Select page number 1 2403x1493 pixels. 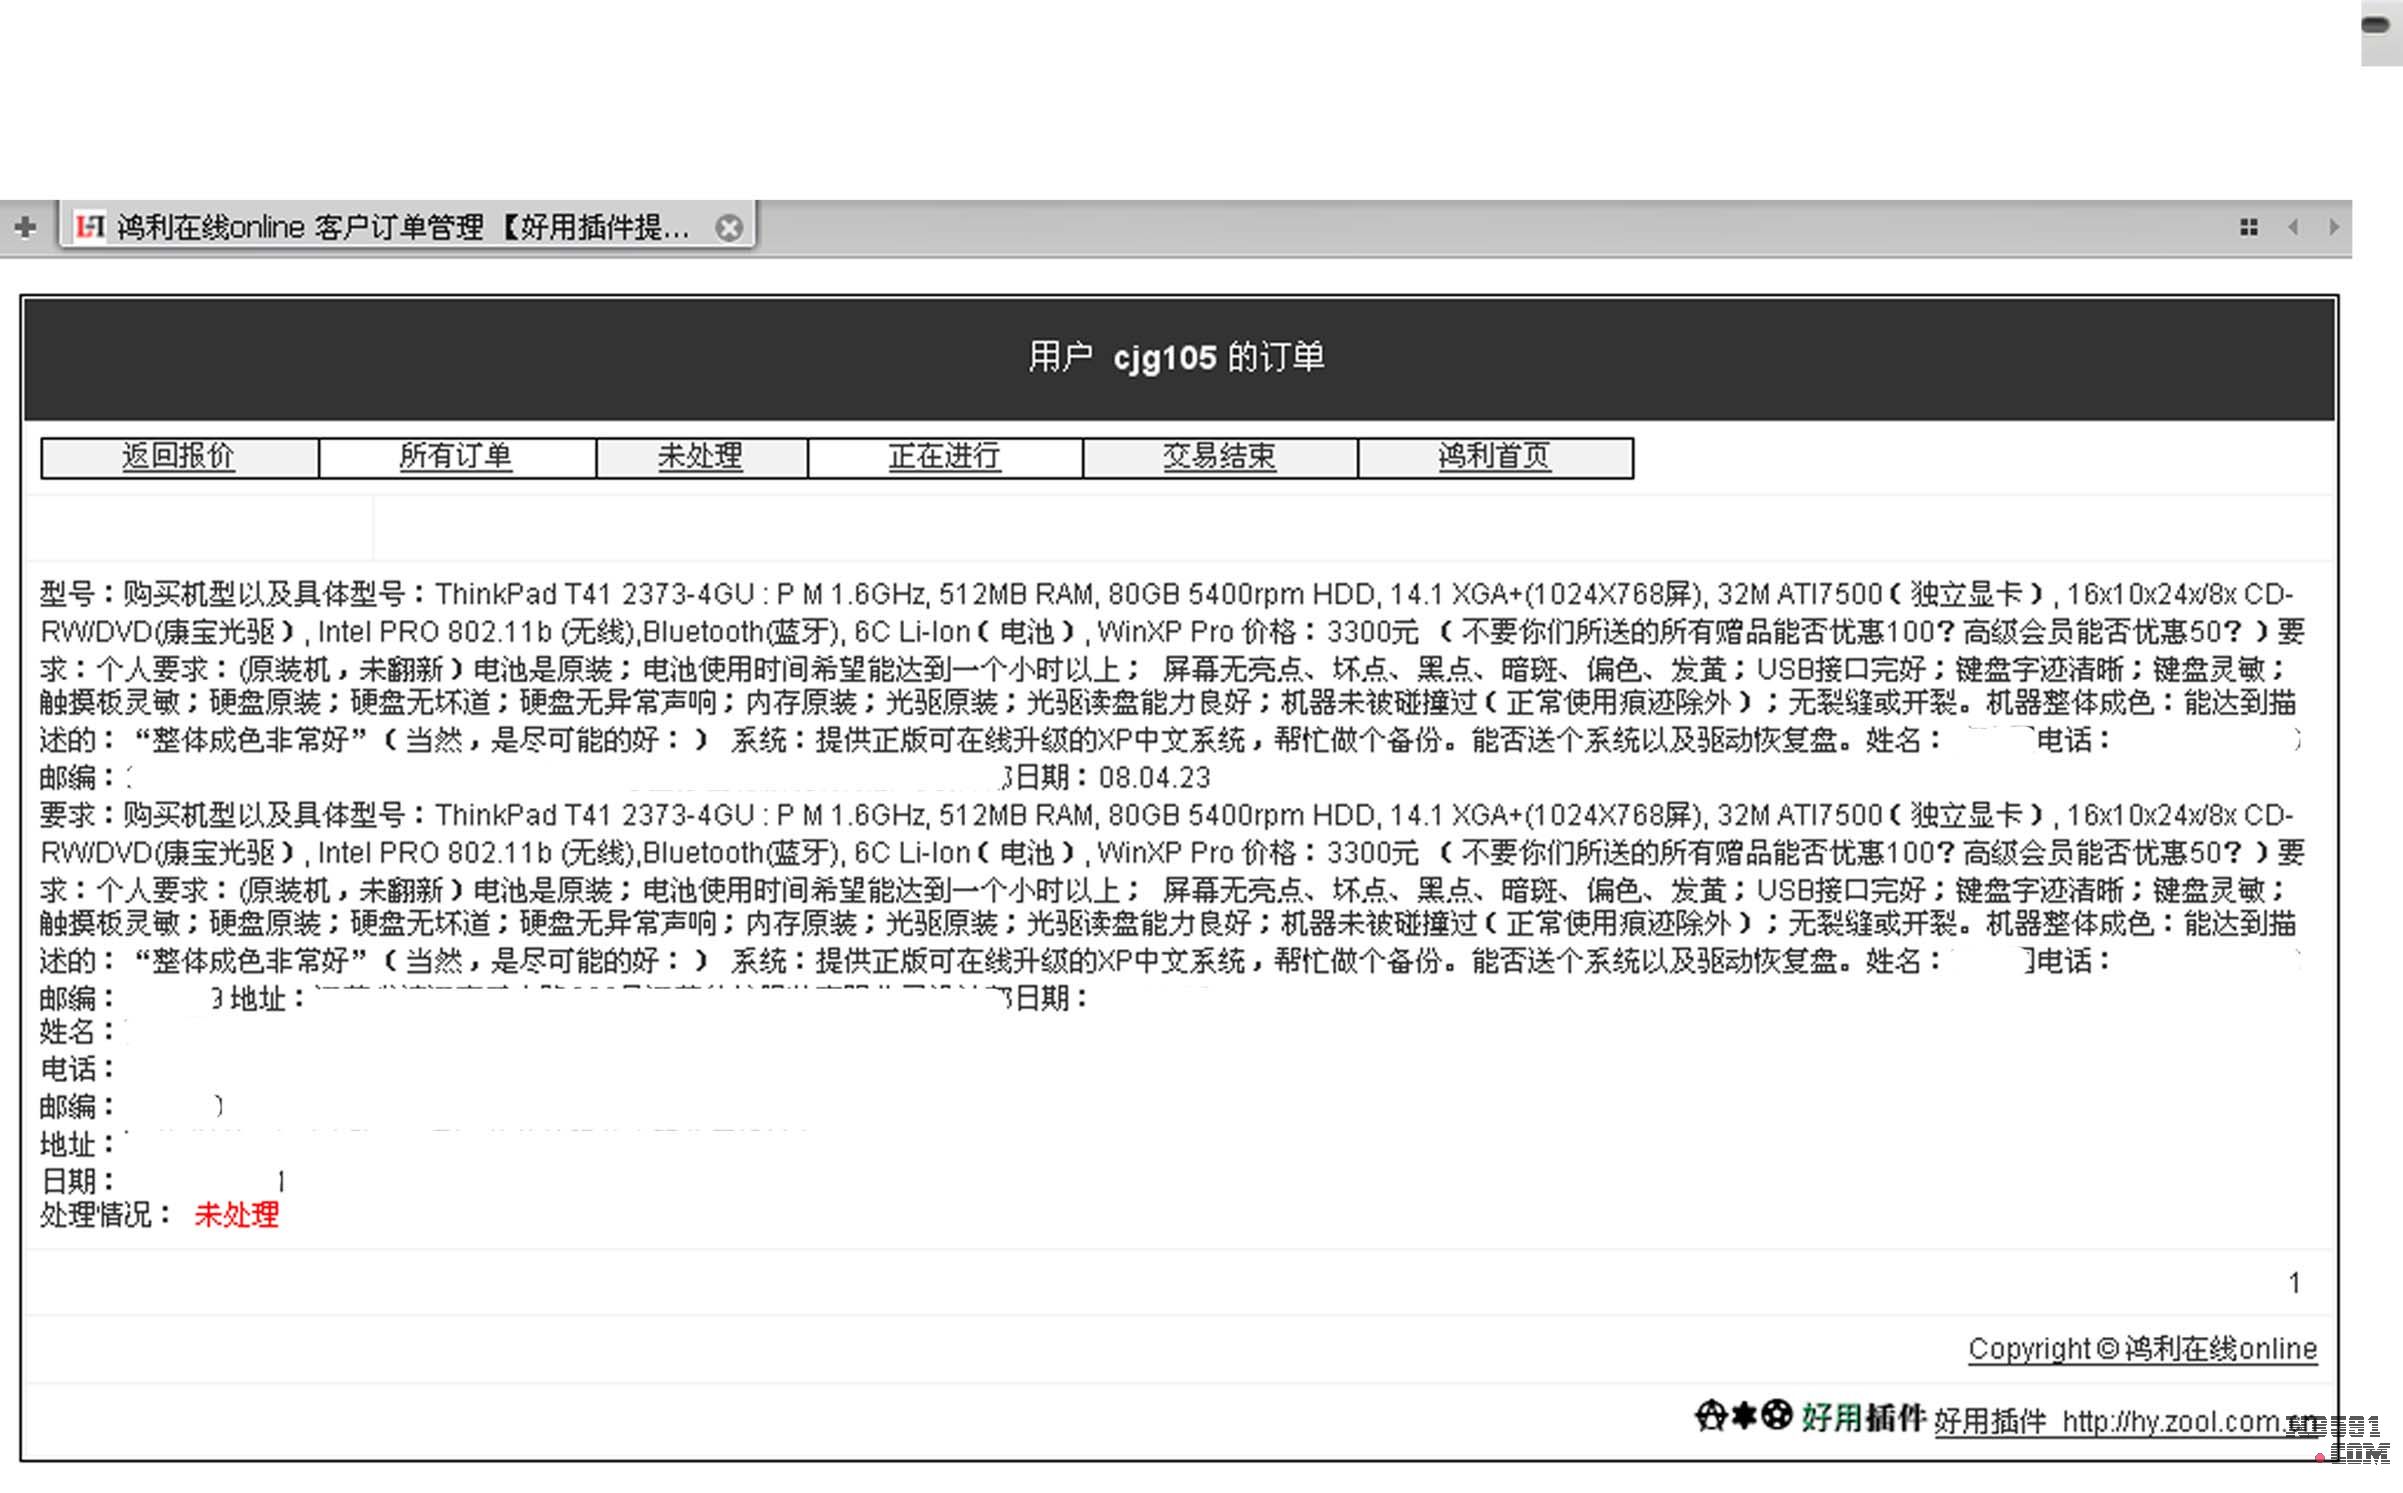coord(2294,1283)
